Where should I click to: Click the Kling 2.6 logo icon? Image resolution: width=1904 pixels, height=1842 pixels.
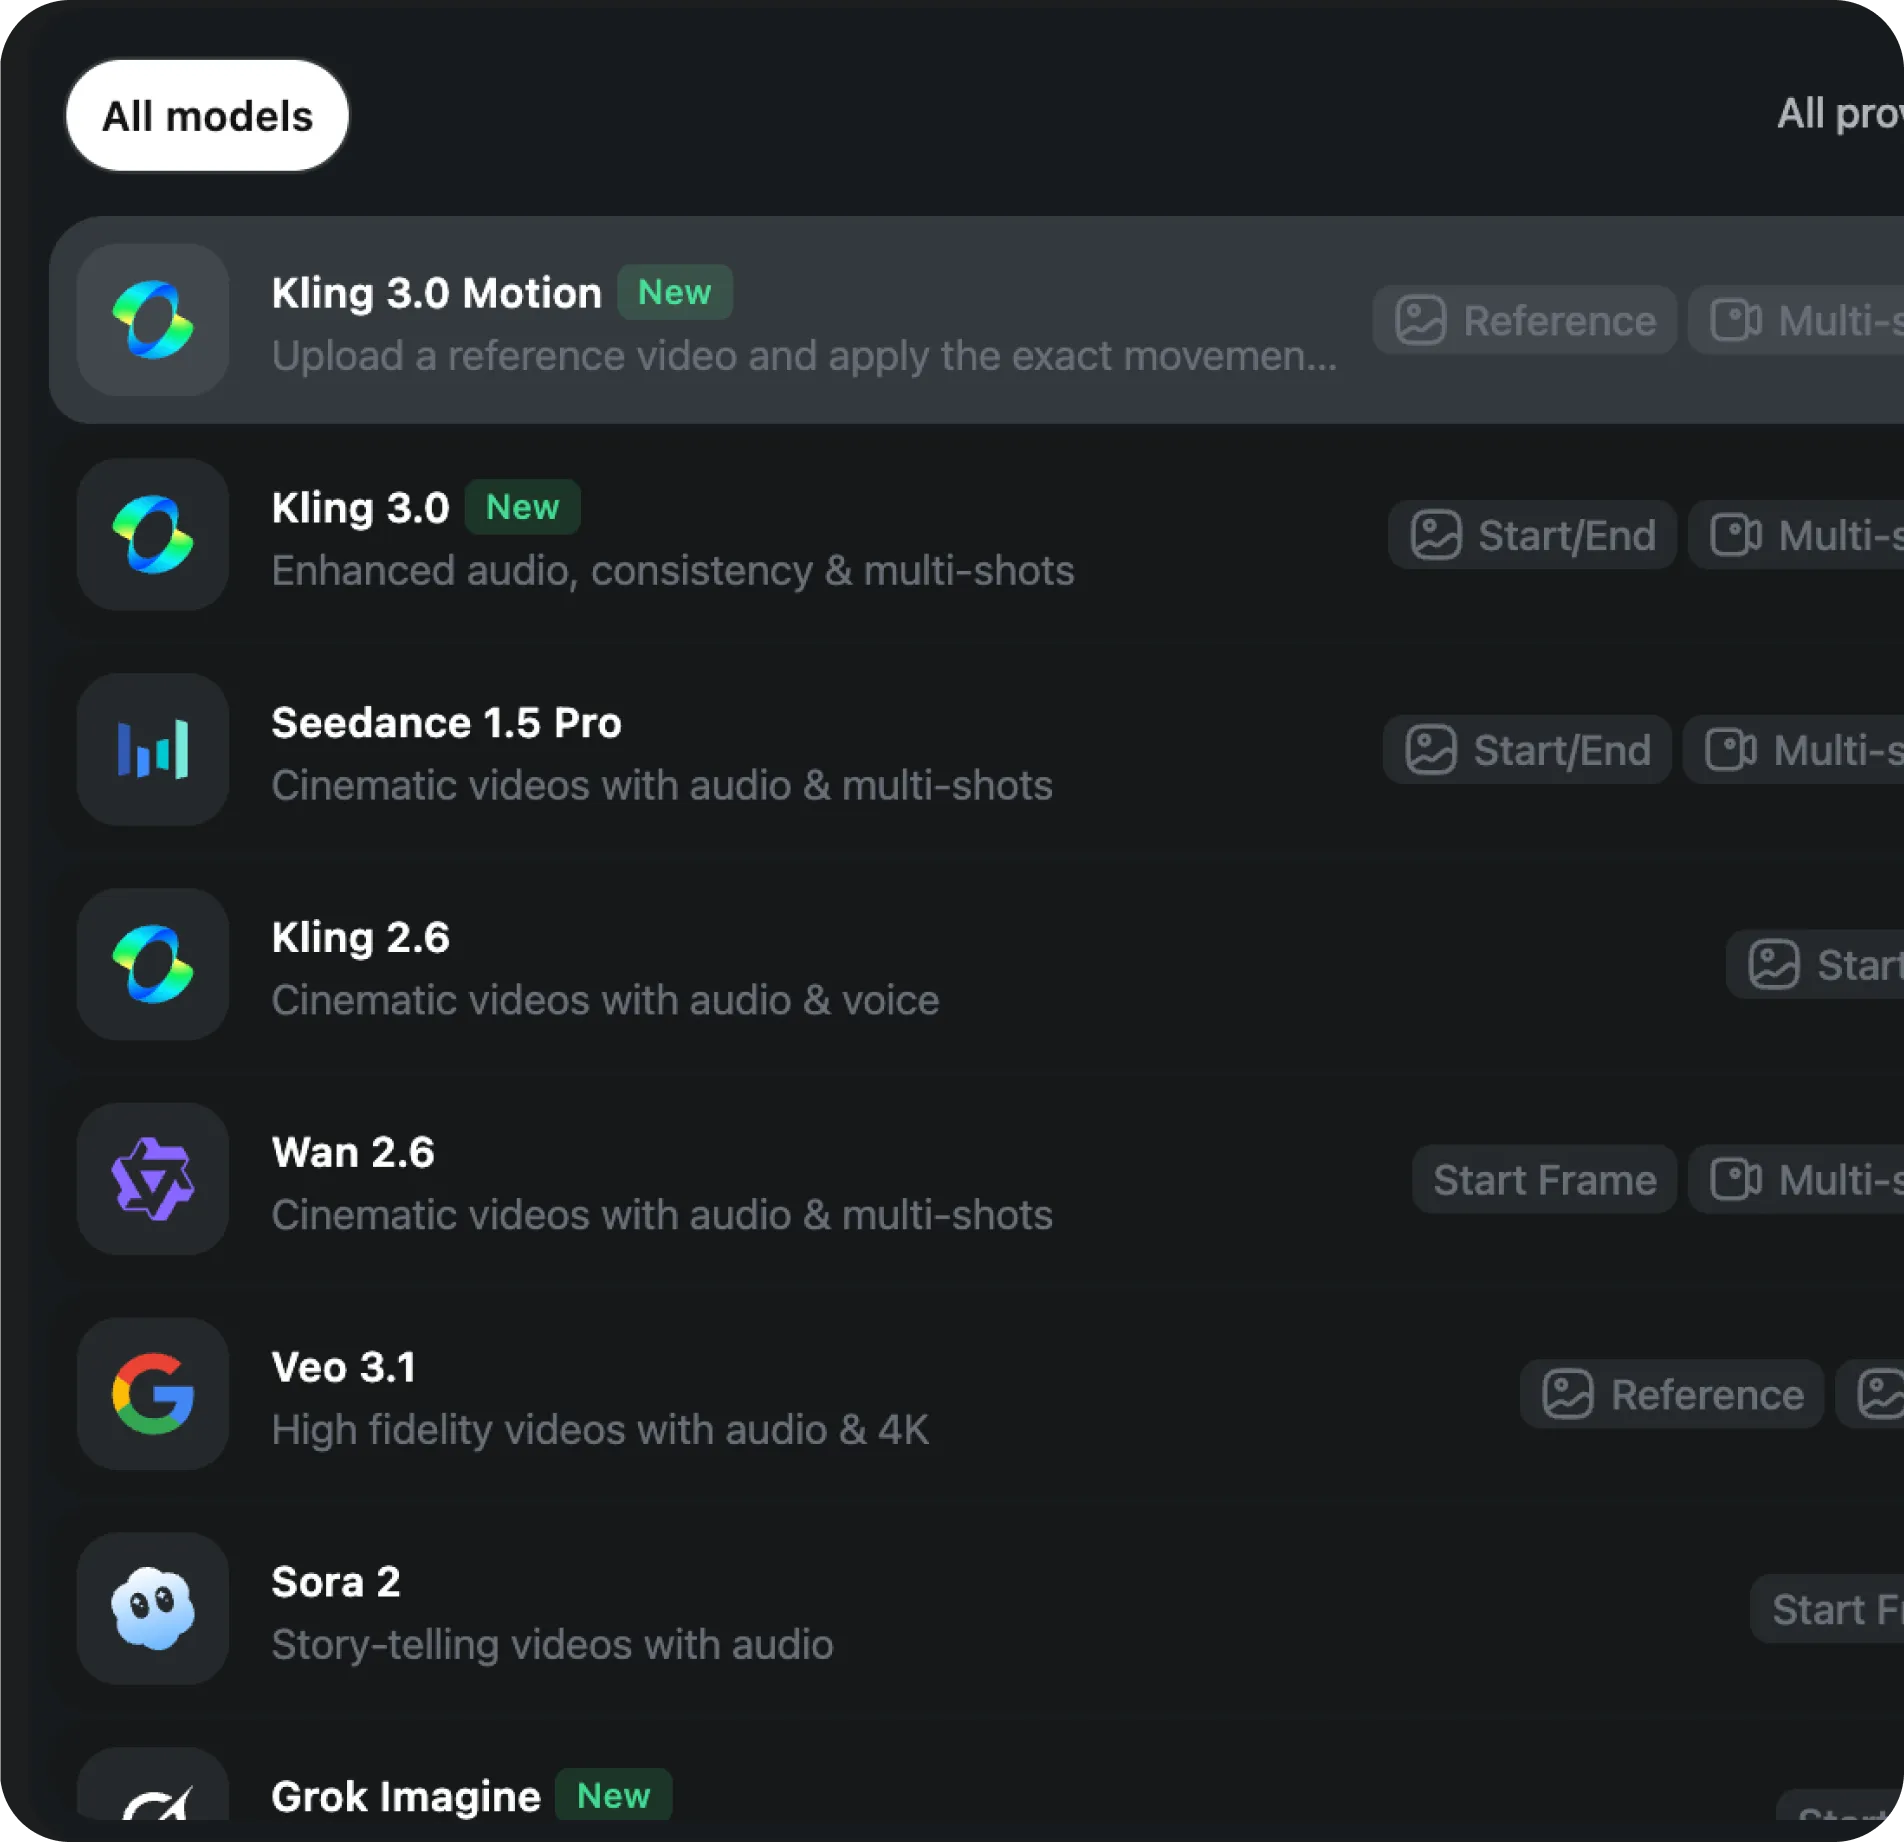tap(153, 964)
